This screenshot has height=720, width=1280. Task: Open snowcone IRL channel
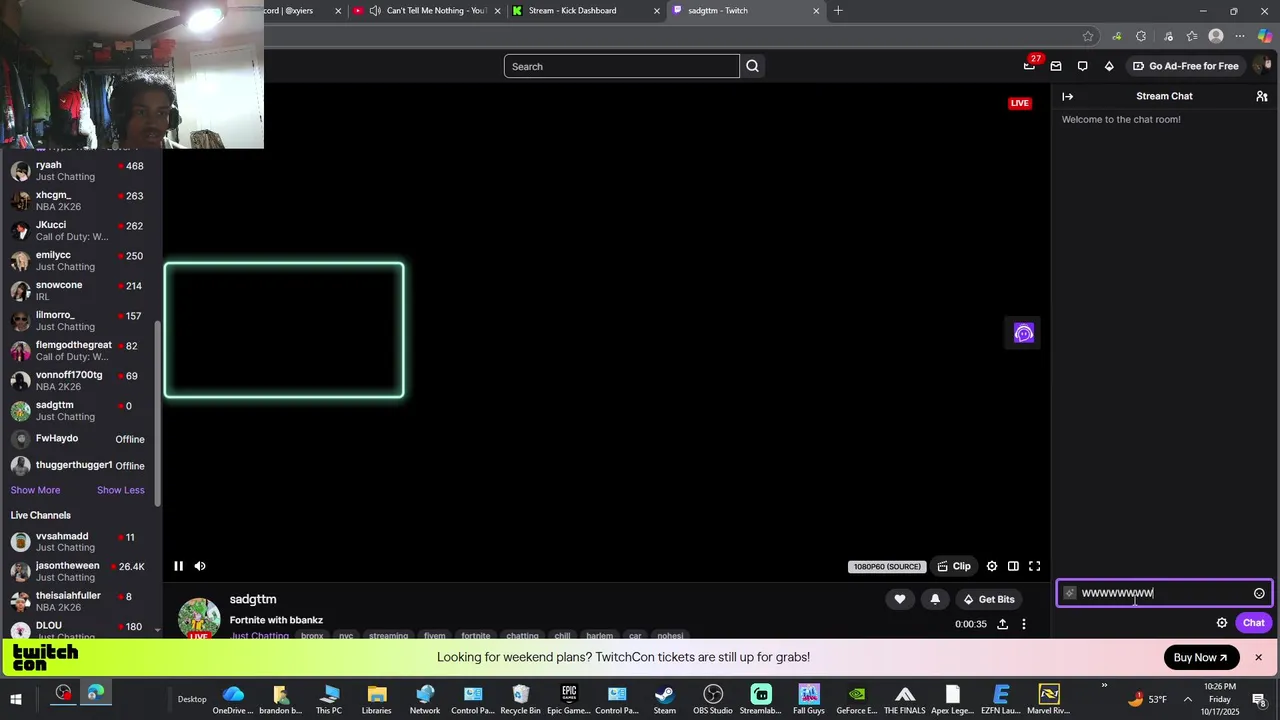(80, 291)
